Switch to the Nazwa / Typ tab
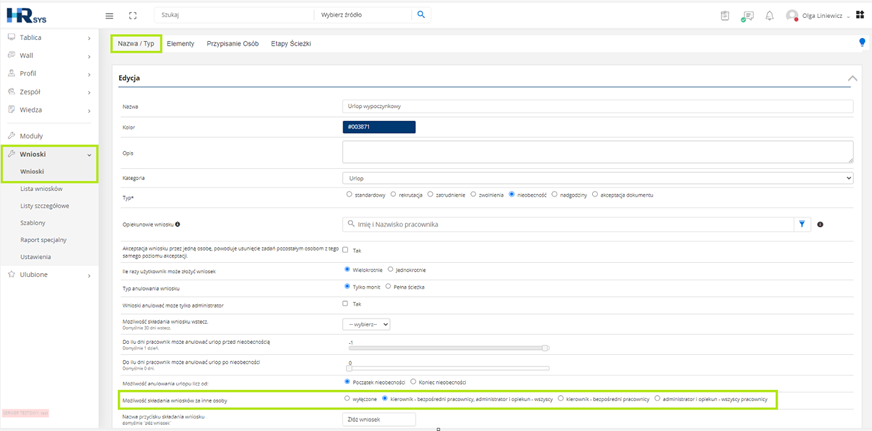Image resolution: width=872 pixels, height=431 pixels. 136,43
